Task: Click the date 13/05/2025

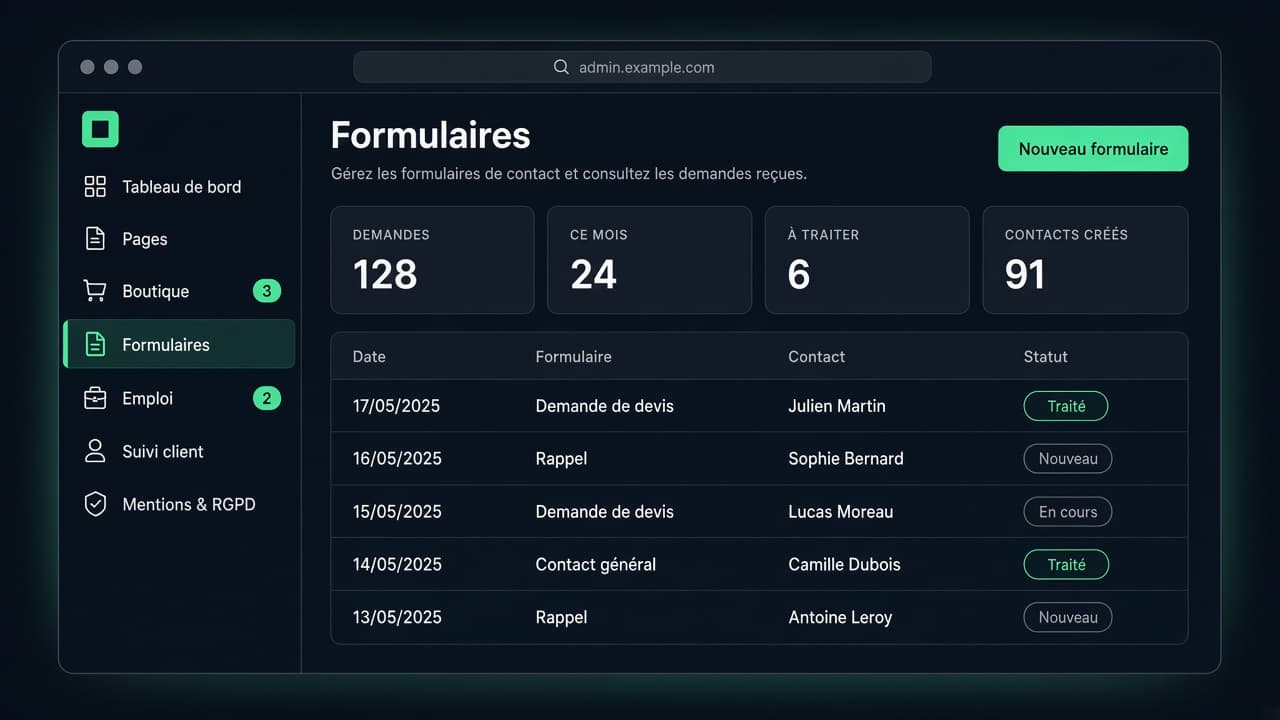Action: (396, 618)
